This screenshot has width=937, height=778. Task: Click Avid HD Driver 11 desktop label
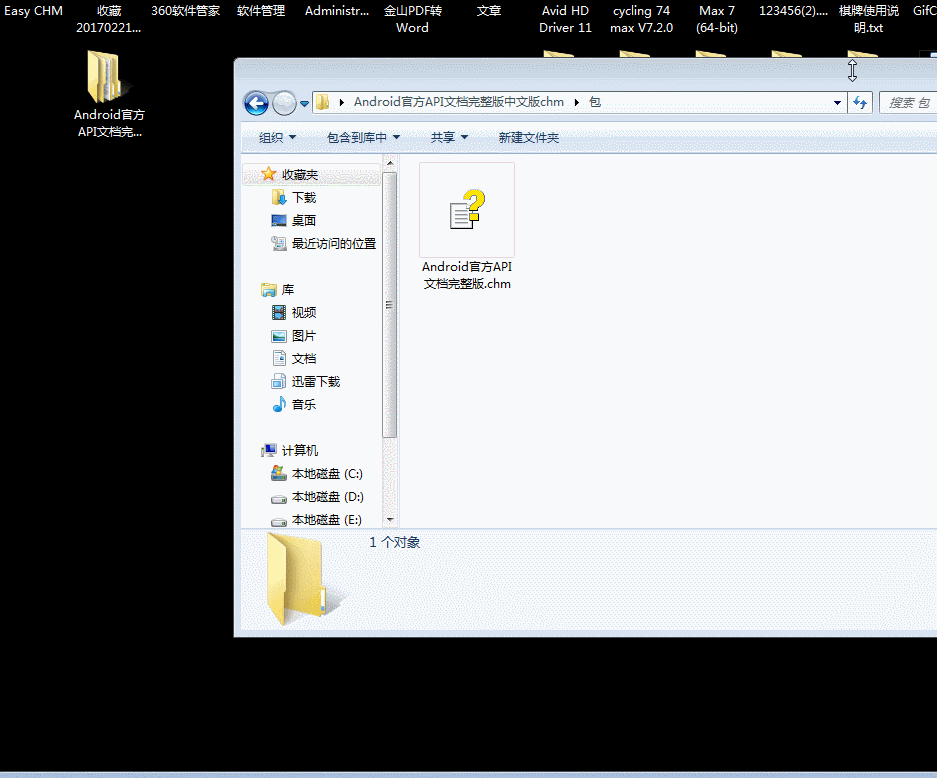565,19
